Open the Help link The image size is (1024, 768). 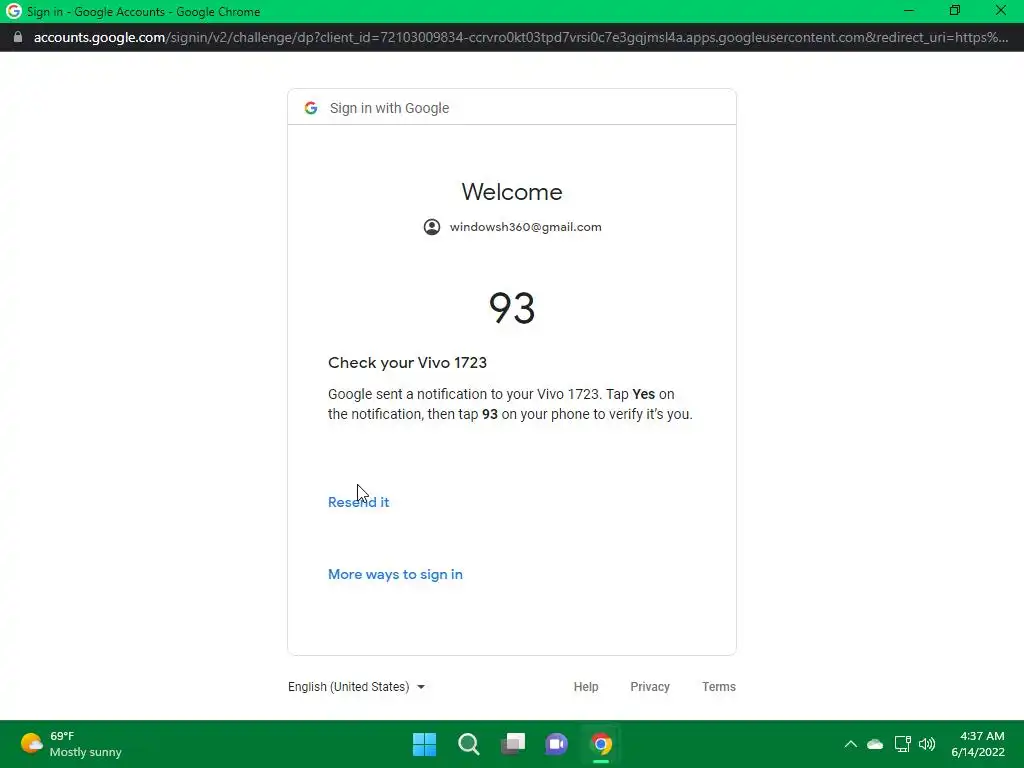(x=586, y=686)
